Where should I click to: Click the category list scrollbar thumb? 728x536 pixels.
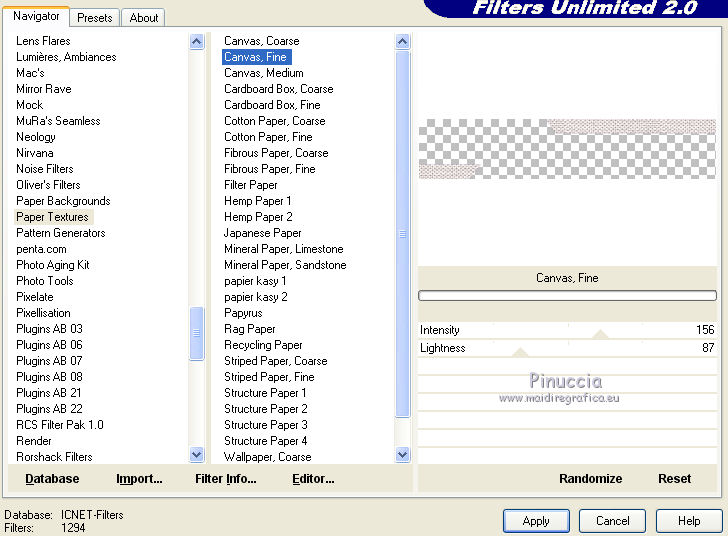(x=197, y=333)
